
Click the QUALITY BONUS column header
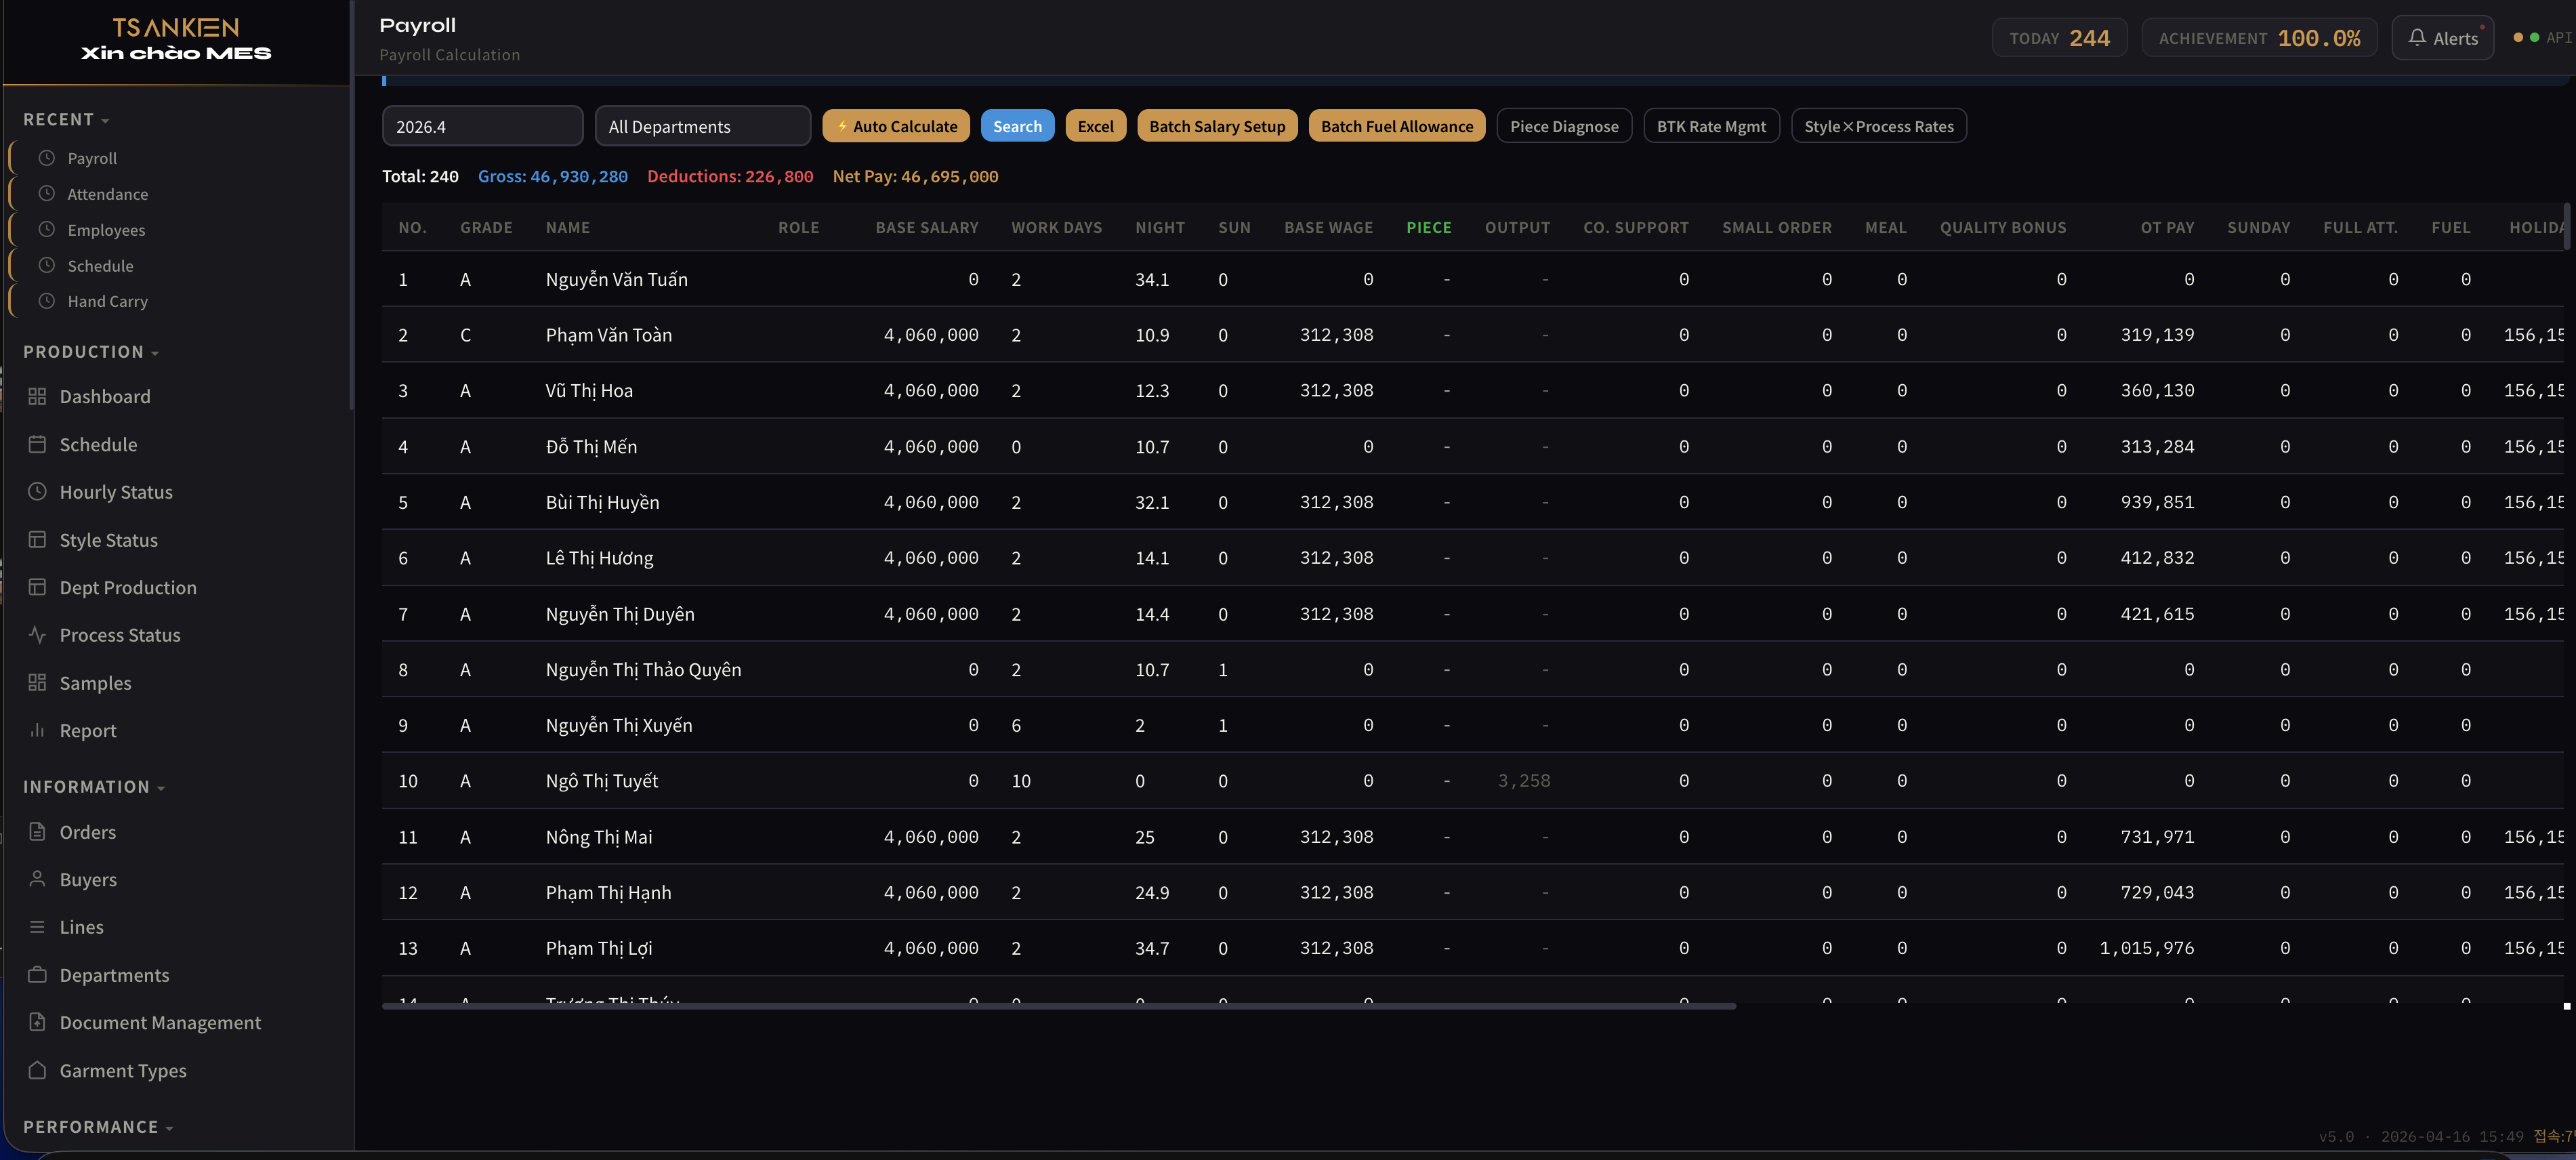coord(2003,228)
